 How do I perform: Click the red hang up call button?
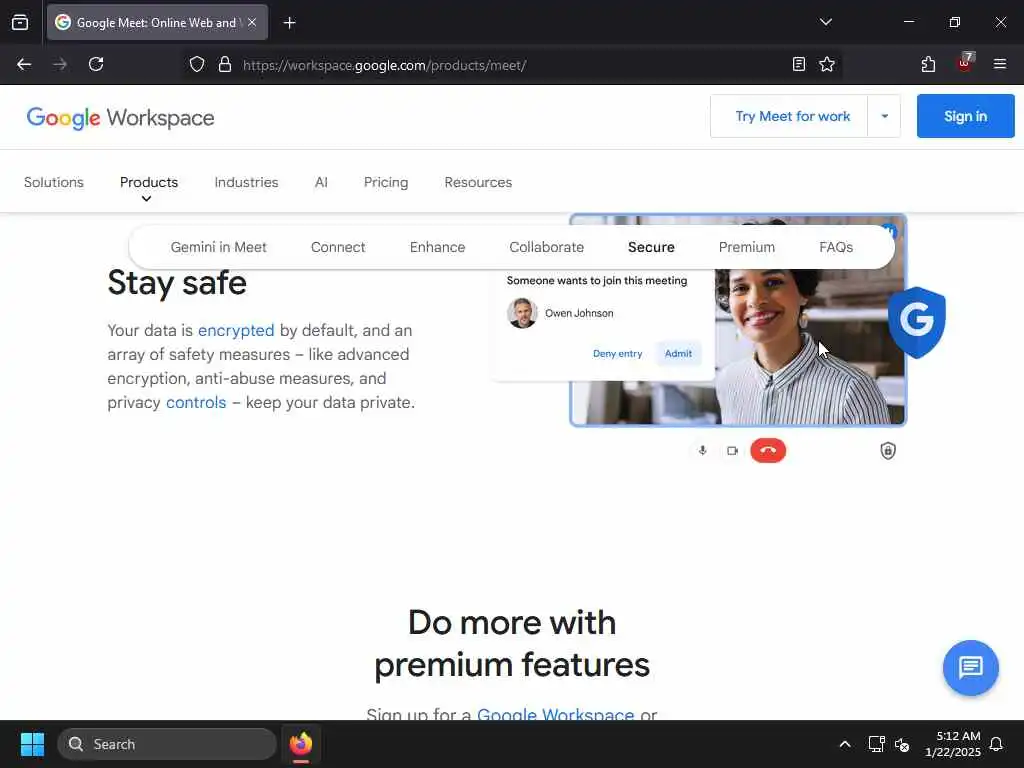click(x=768, y=451)
